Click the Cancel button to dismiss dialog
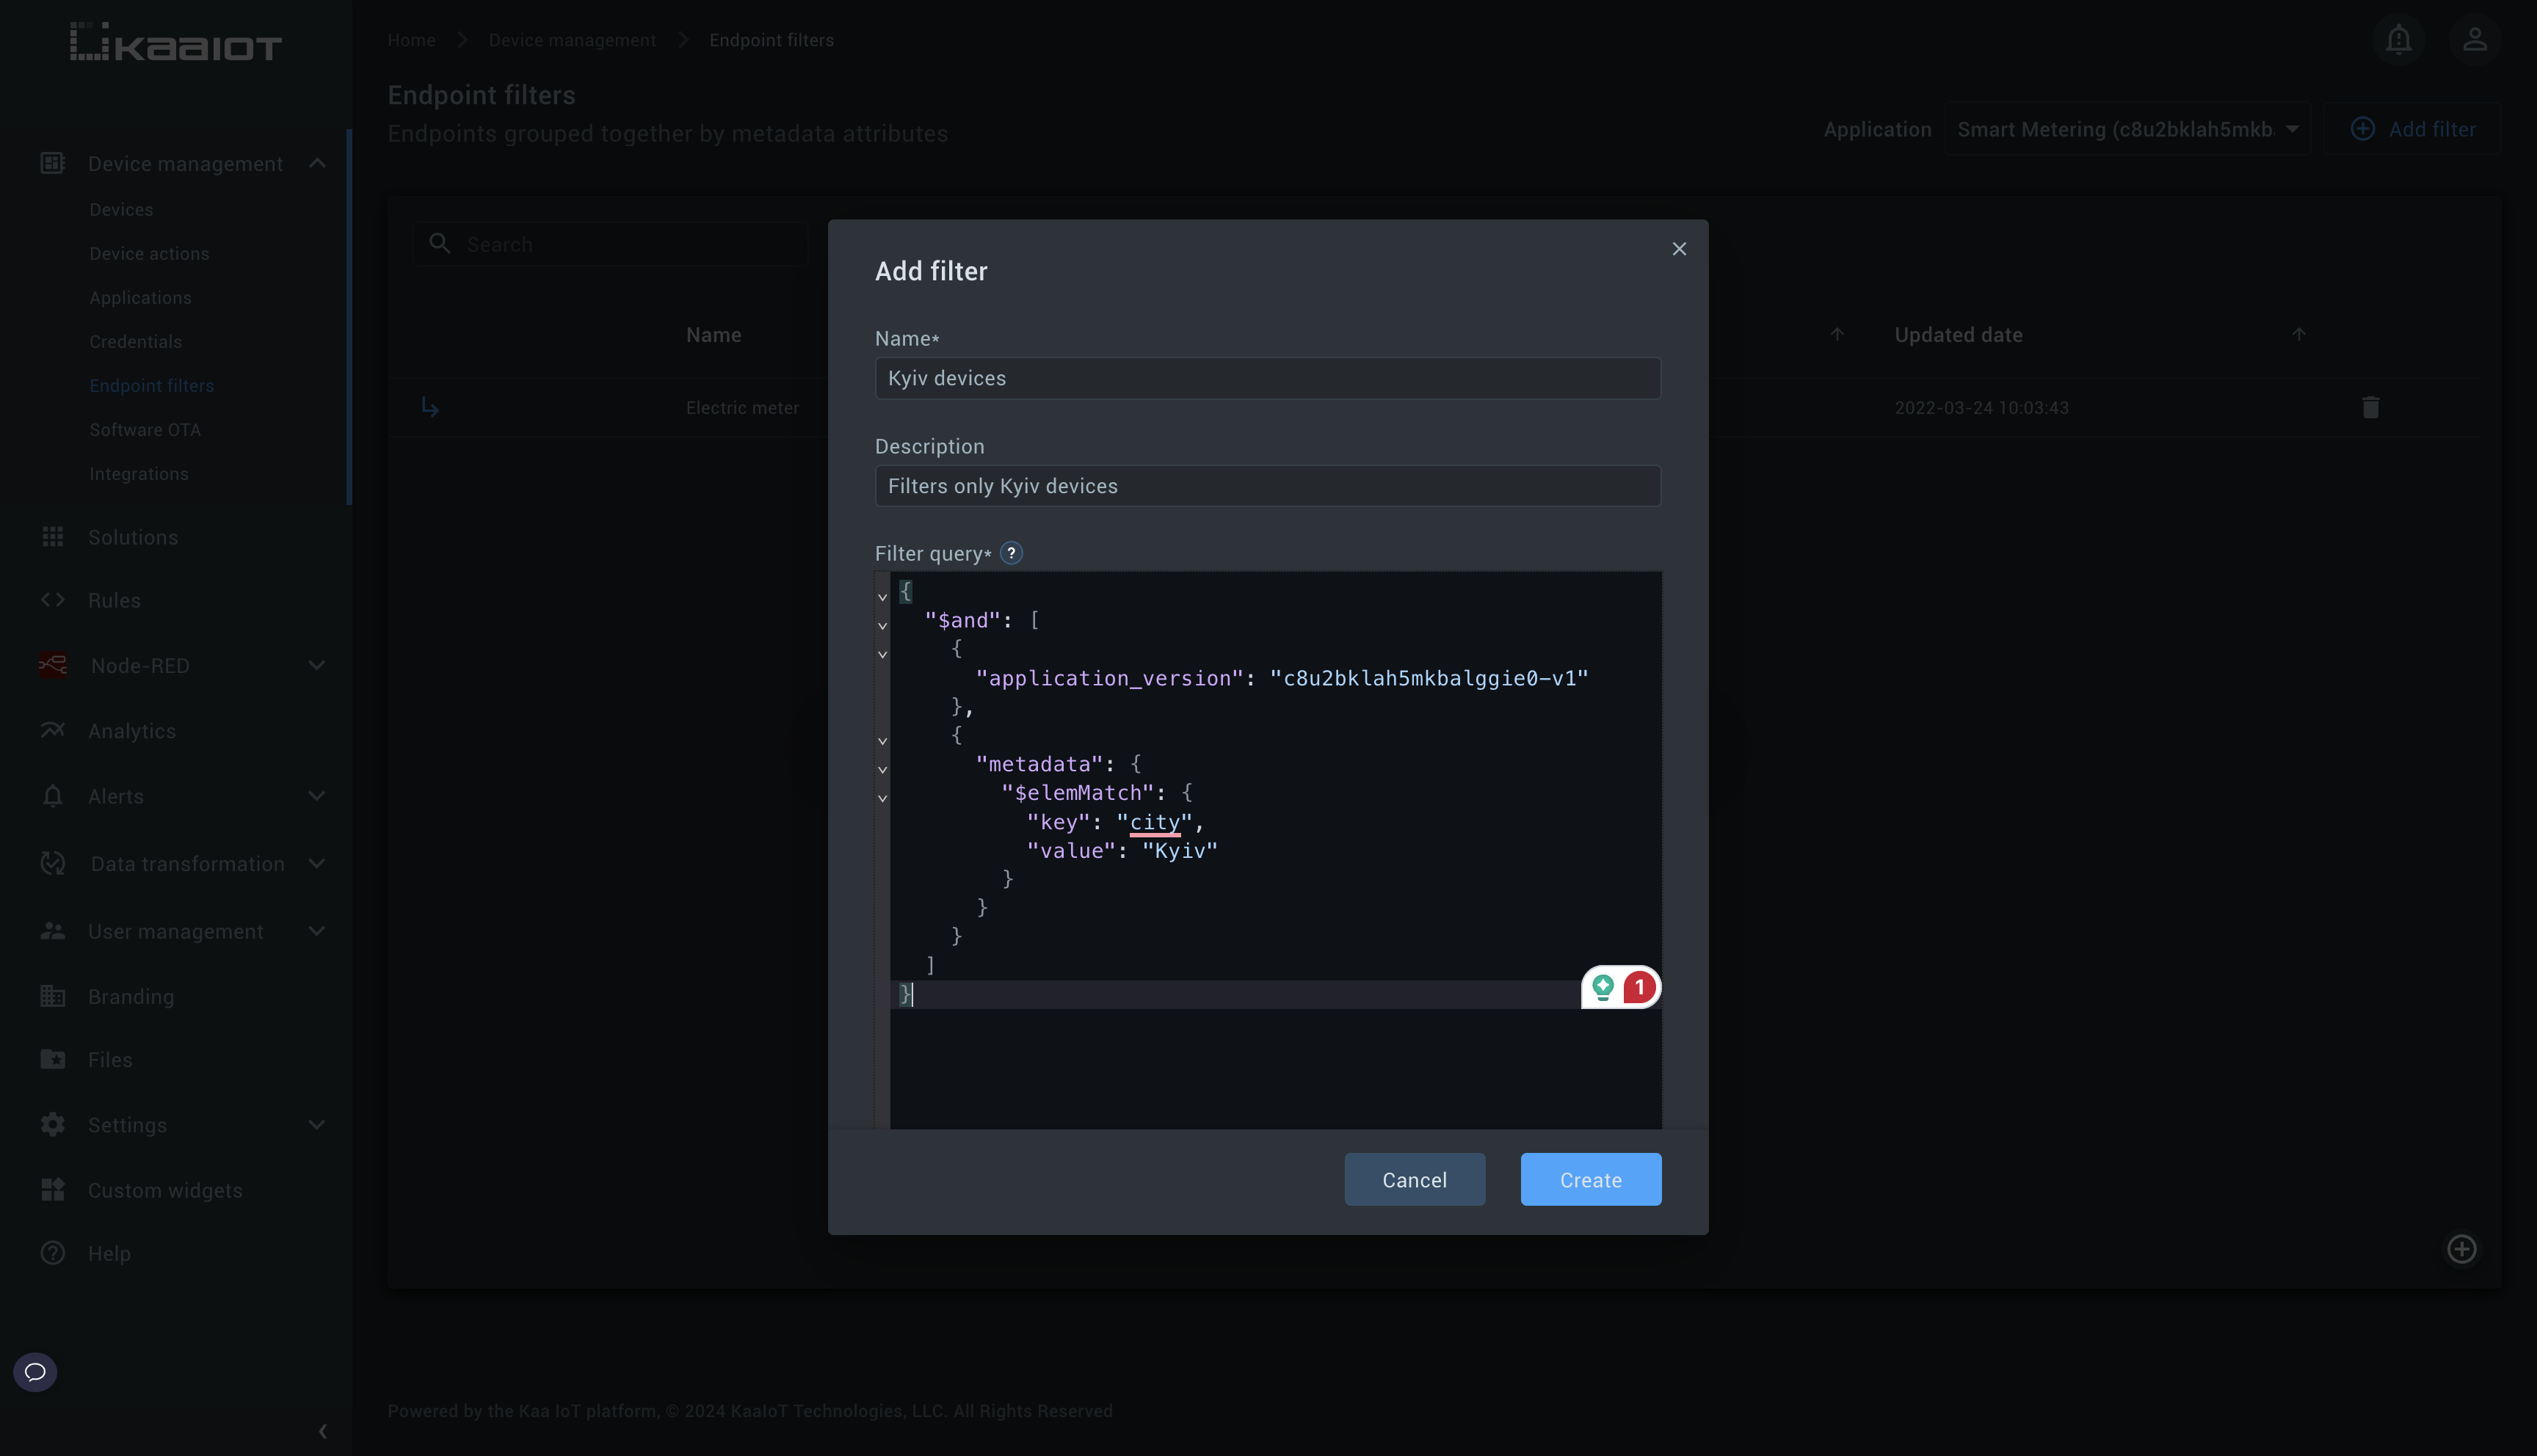The image size is (2537, 1456). coord(1415,1179)
